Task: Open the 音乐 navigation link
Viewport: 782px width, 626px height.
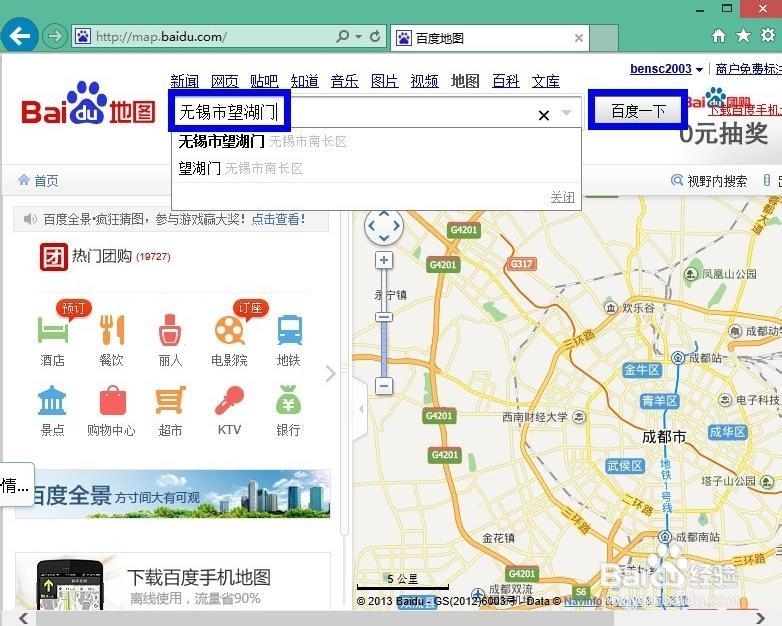Action: tap(345, 81)
